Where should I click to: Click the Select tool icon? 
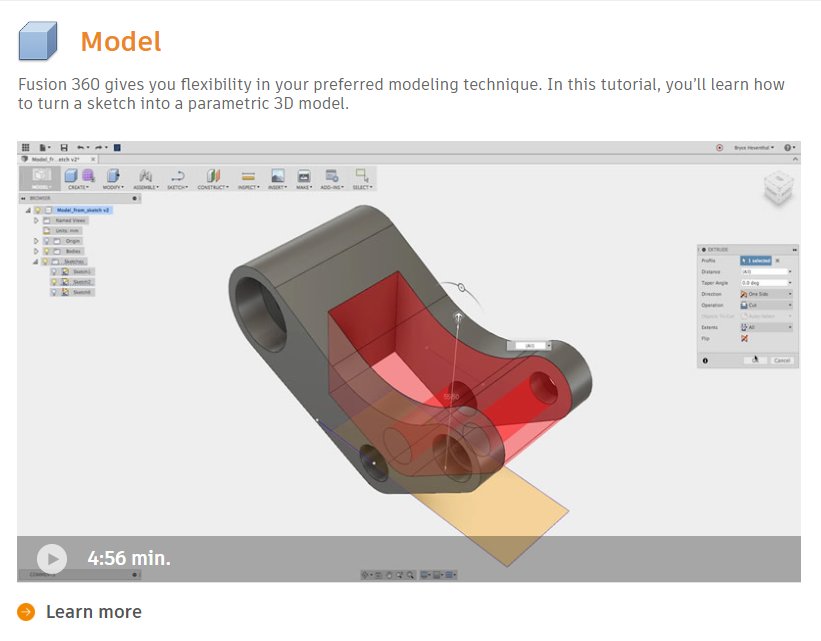click(362, 175)
